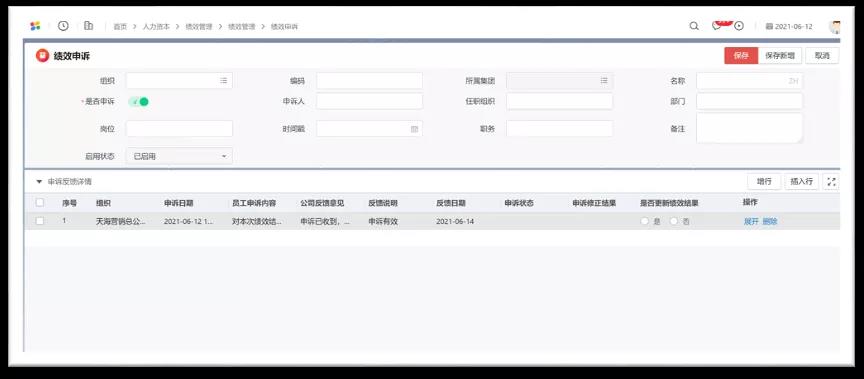
Task: Click the 插入行 button
Action: pyautogui.click(x=802, y=181)
